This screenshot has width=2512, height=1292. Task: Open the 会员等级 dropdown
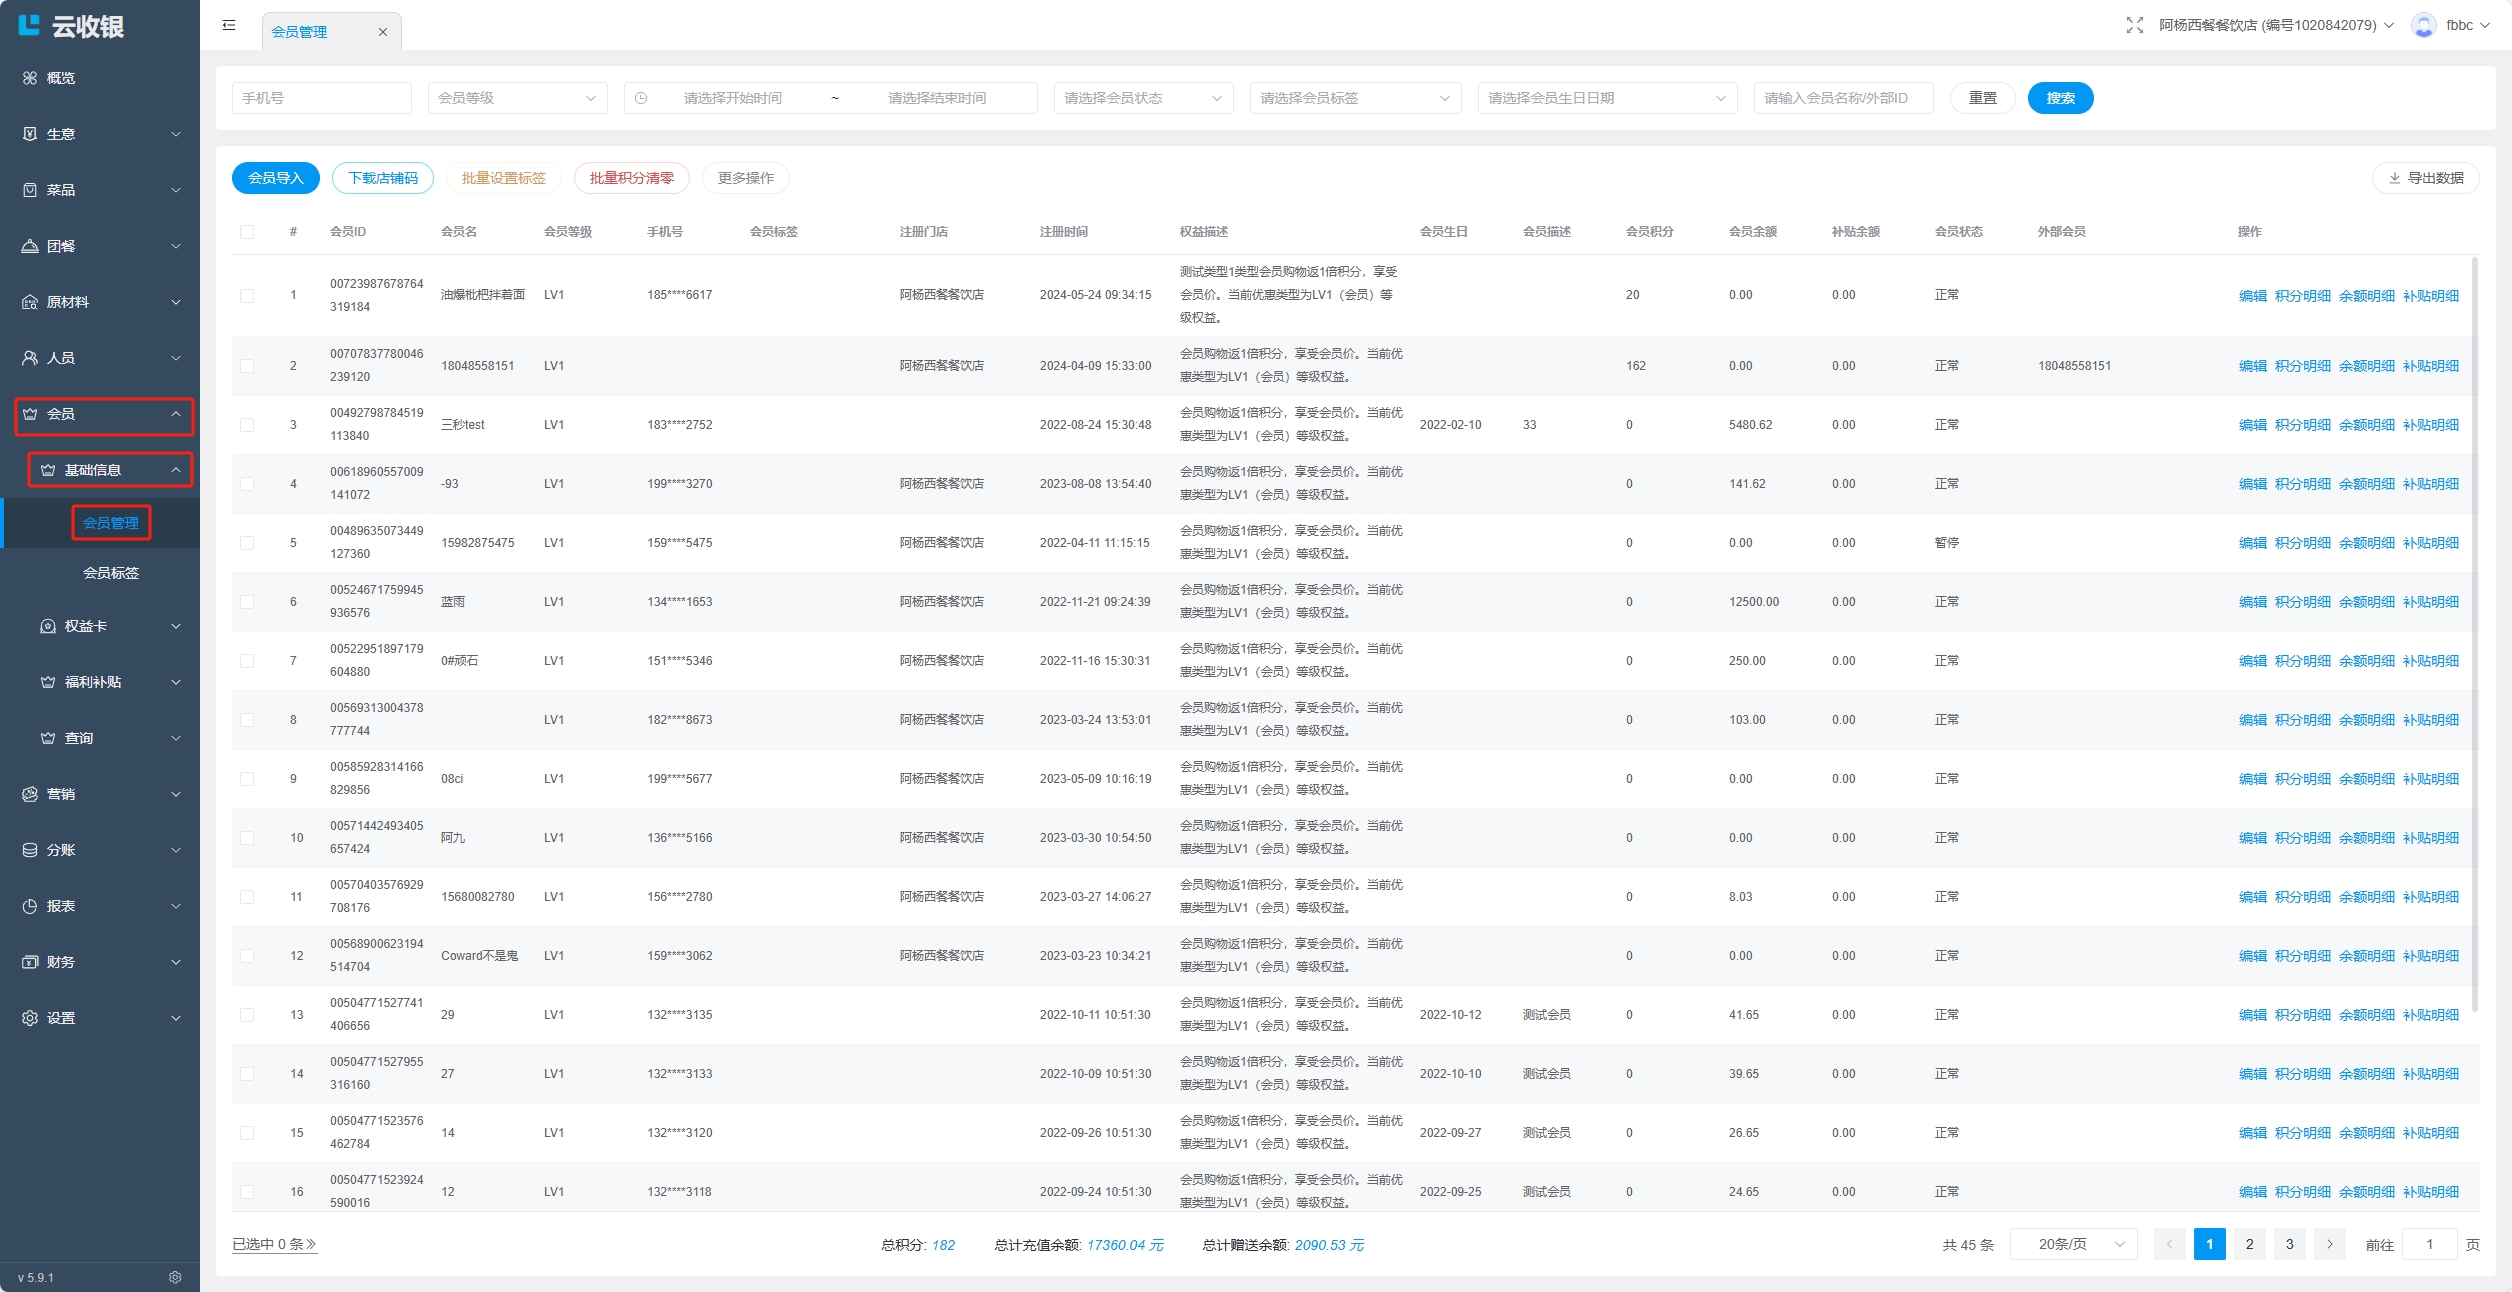517,98
